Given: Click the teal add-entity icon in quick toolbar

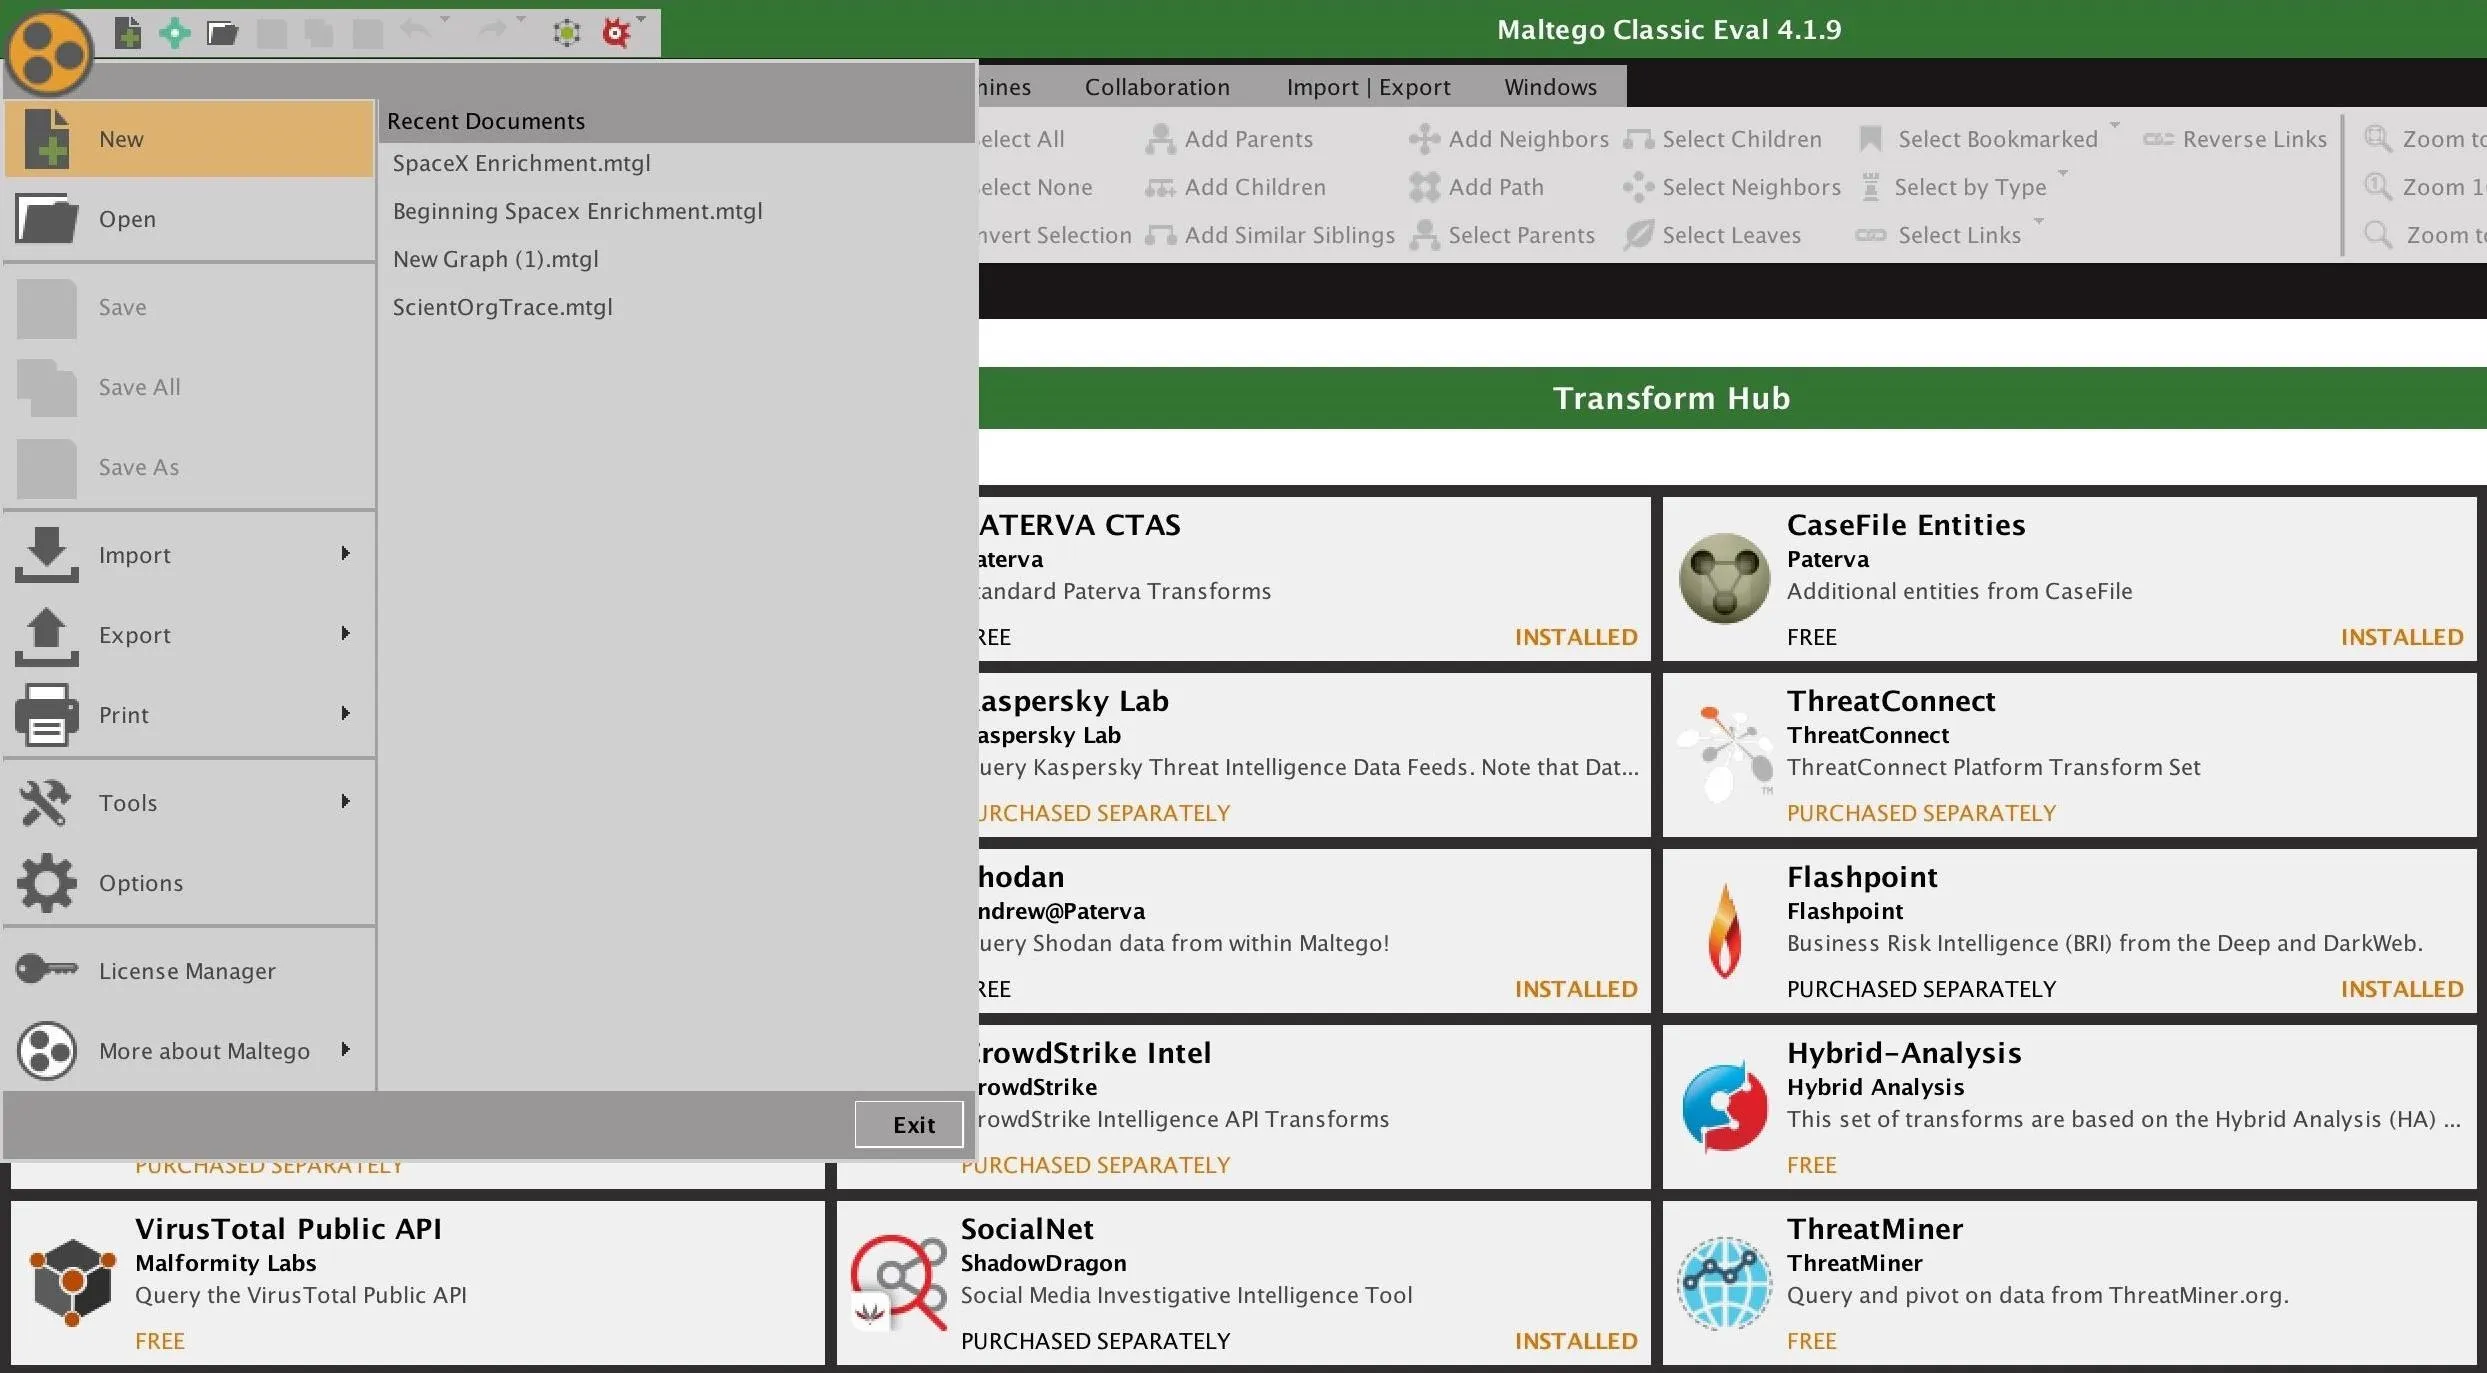Looking at the screenshot, I should point(175,33).
